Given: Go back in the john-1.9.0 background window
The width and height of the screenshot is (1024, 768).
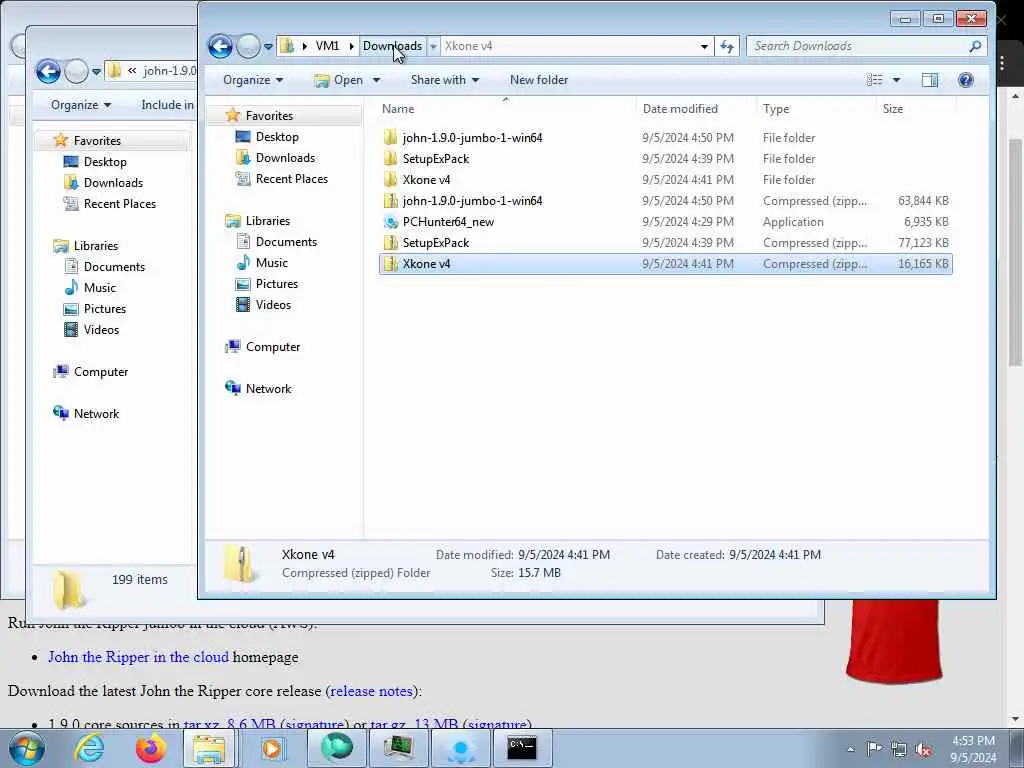Looking at the screenshot, I should pos(48,71).
